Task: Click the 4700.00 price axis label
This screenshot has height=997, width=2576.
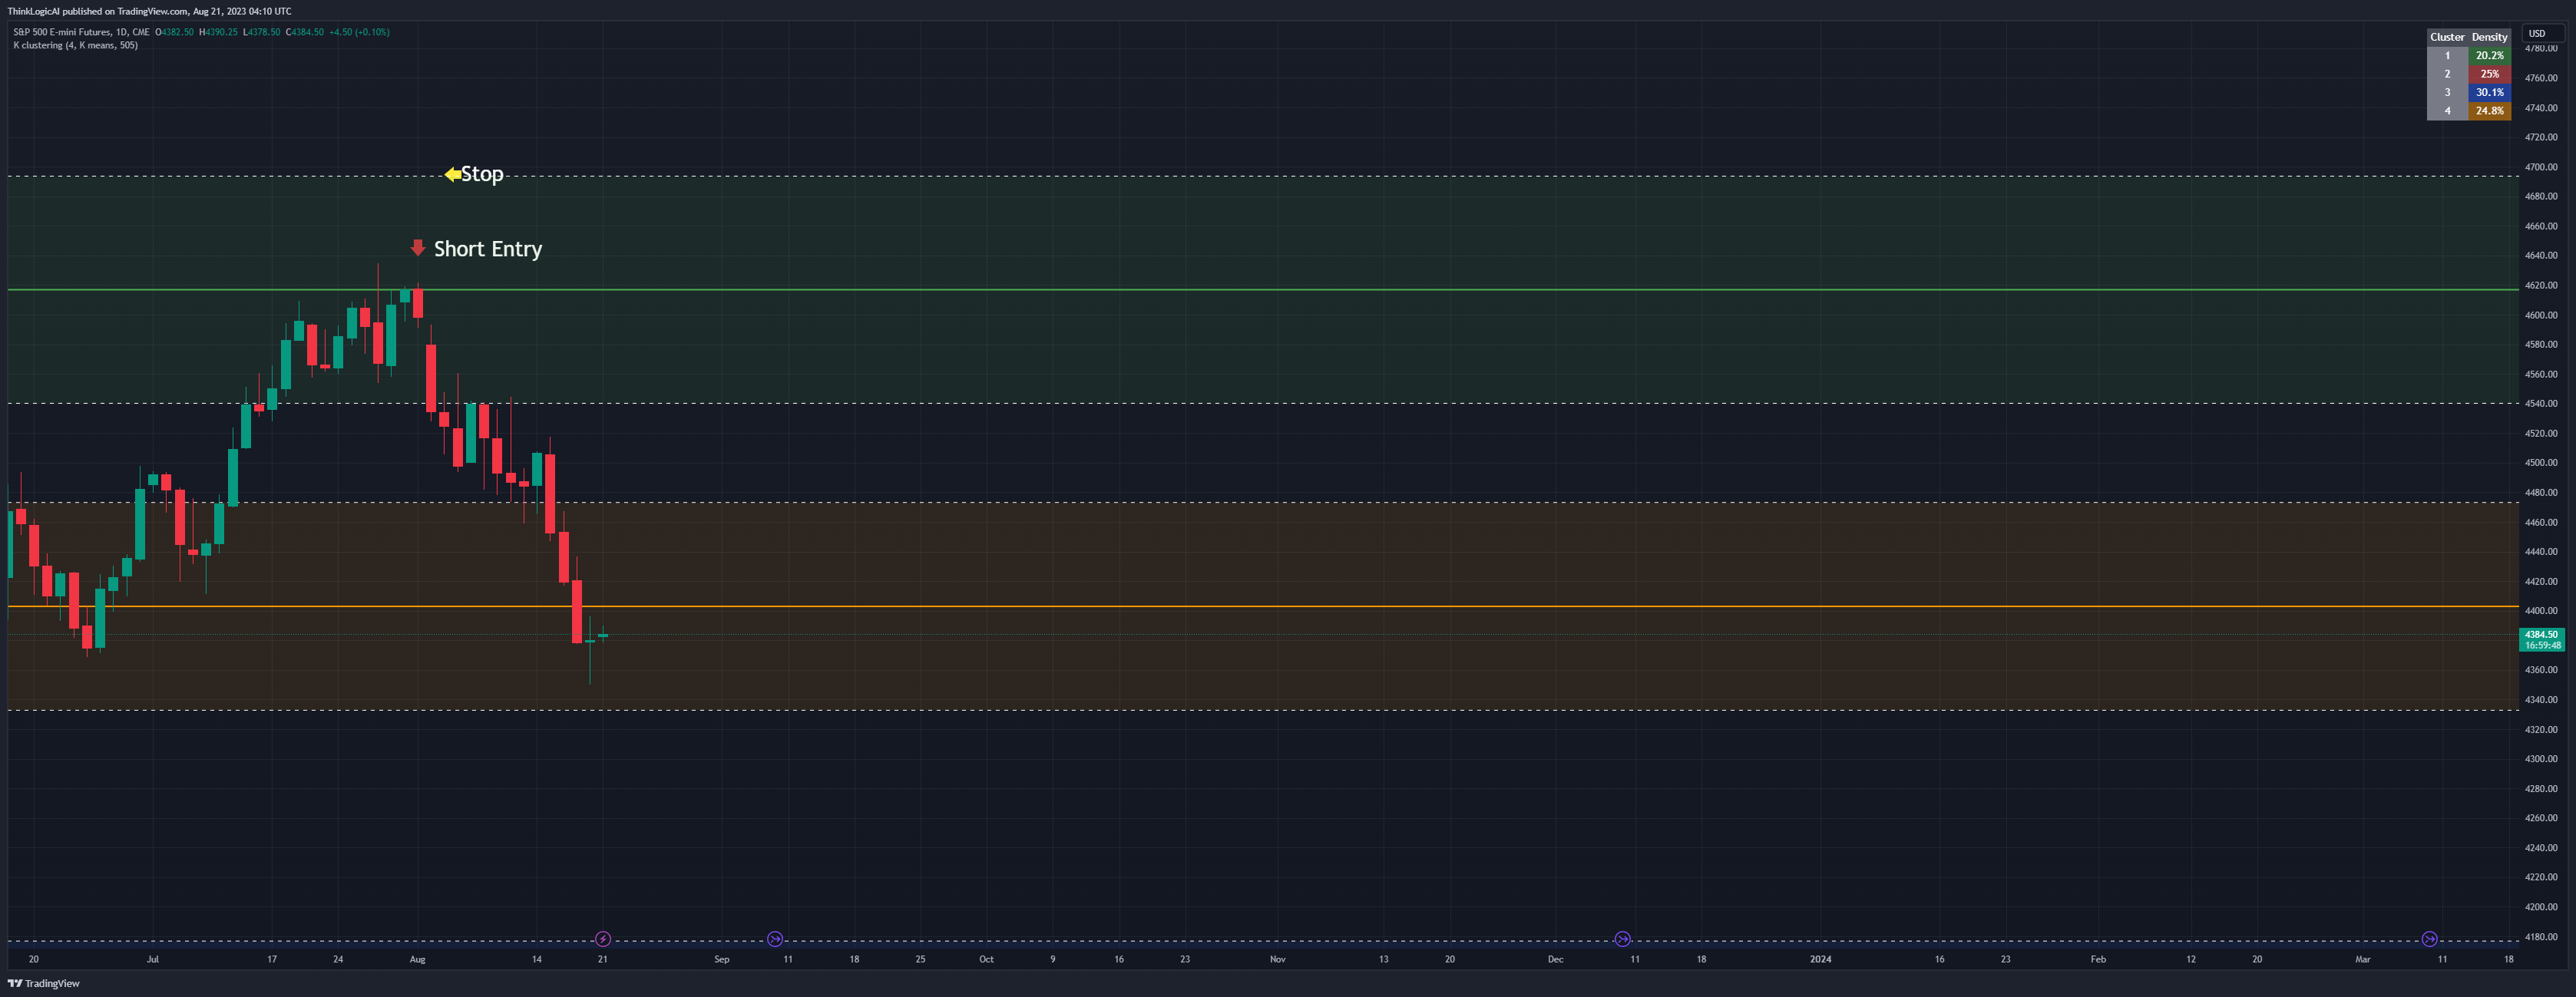Action: (x=2541, y=167)
